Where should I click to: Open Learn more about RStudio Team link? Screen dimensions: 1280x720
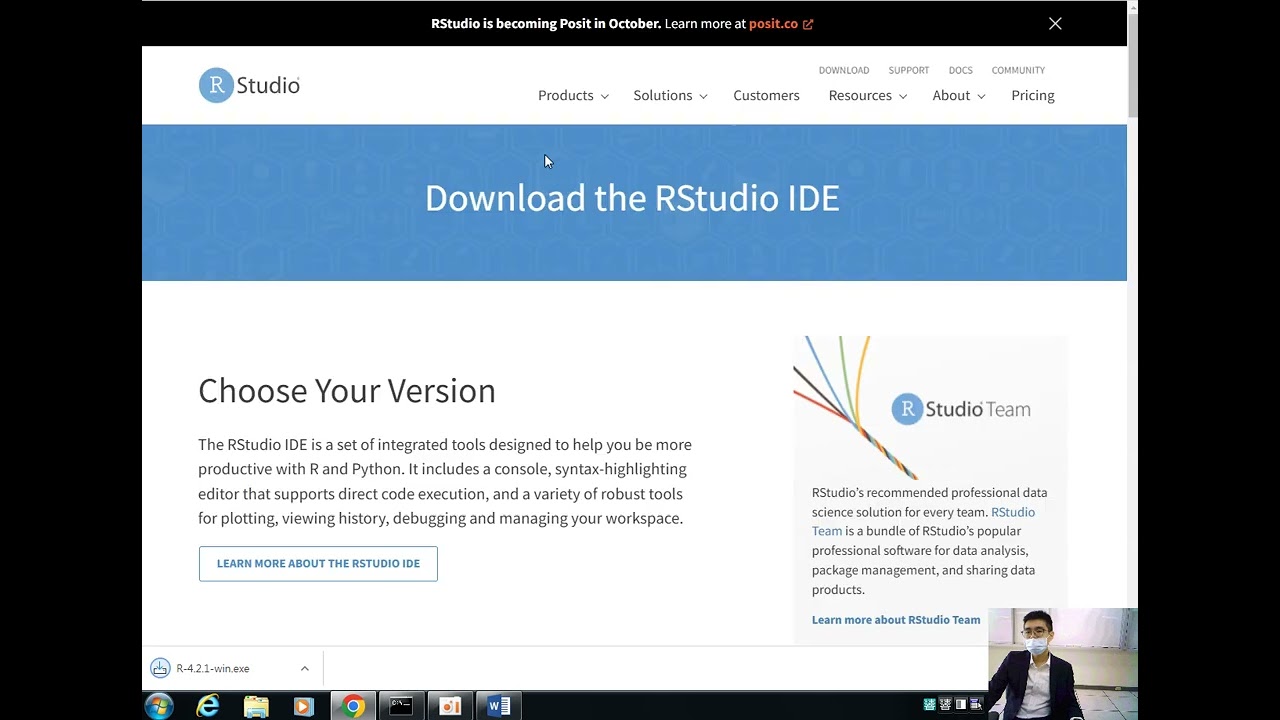pyautogui.click(x=896, y=620)
